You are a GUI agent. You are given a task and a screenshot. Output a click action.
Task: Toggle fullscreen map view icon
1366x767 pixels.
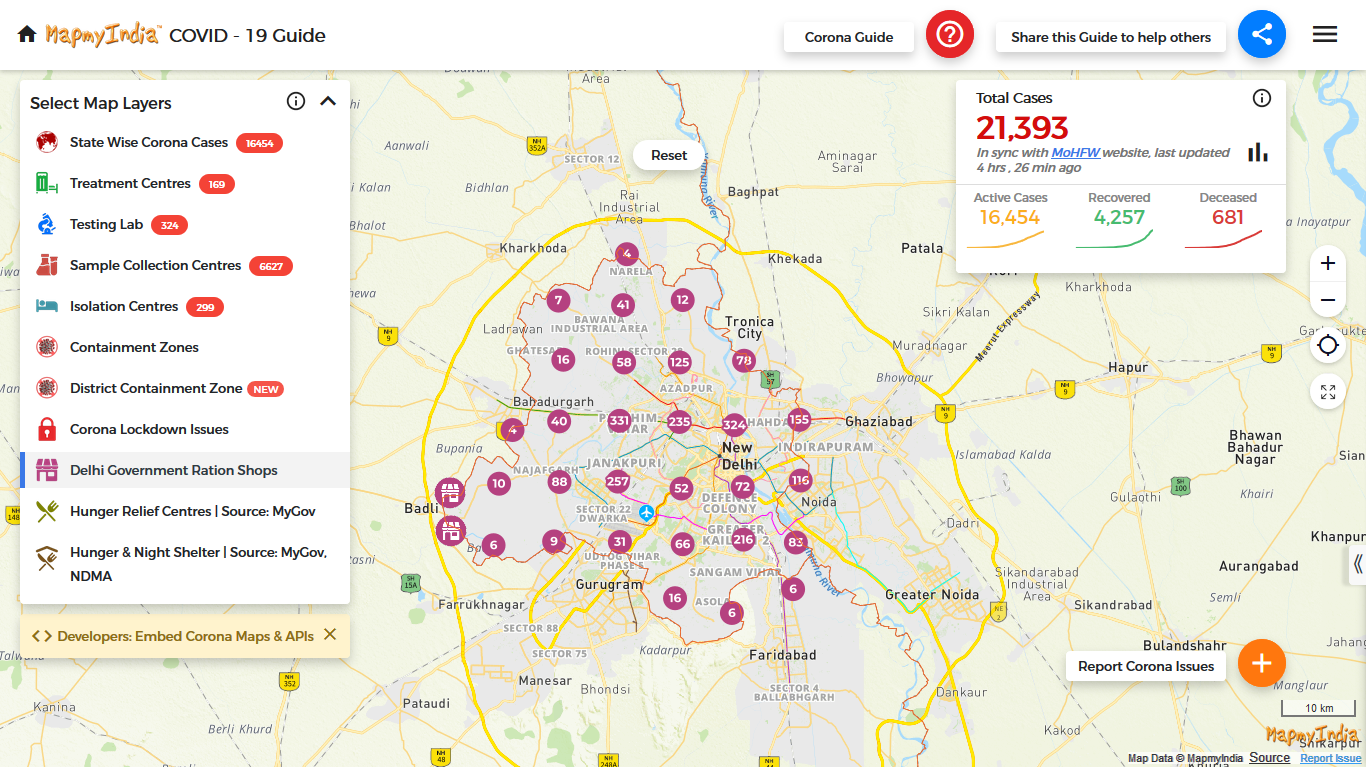pyautogui.click(x=1328, y=392)
